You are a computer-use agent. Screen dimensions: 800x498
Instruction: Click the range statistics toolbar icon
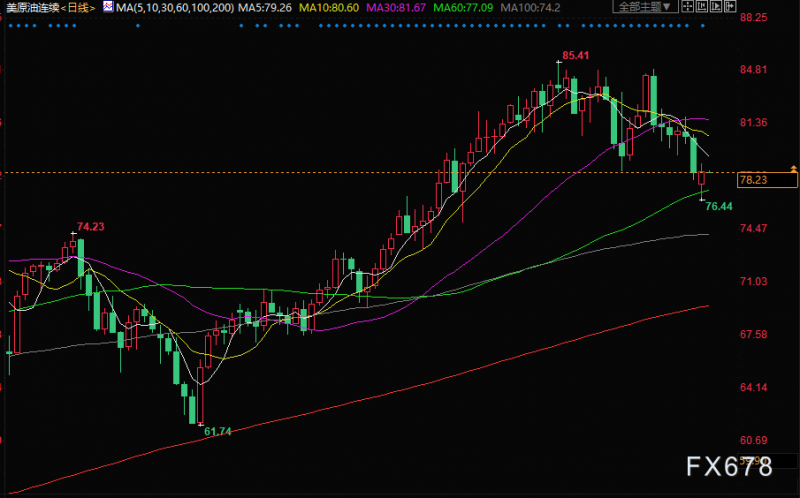pos(702,6)
